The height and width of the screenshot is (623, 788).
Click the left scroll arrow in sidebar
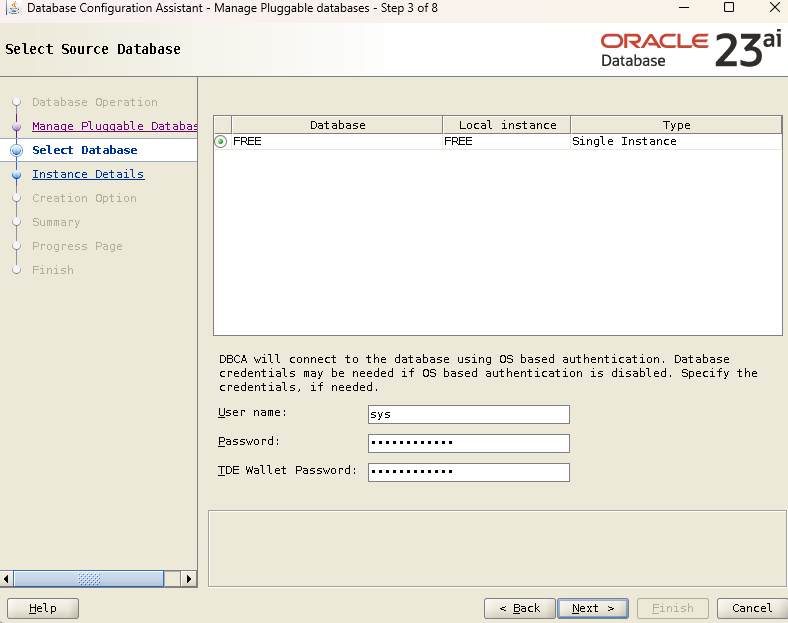6,579
